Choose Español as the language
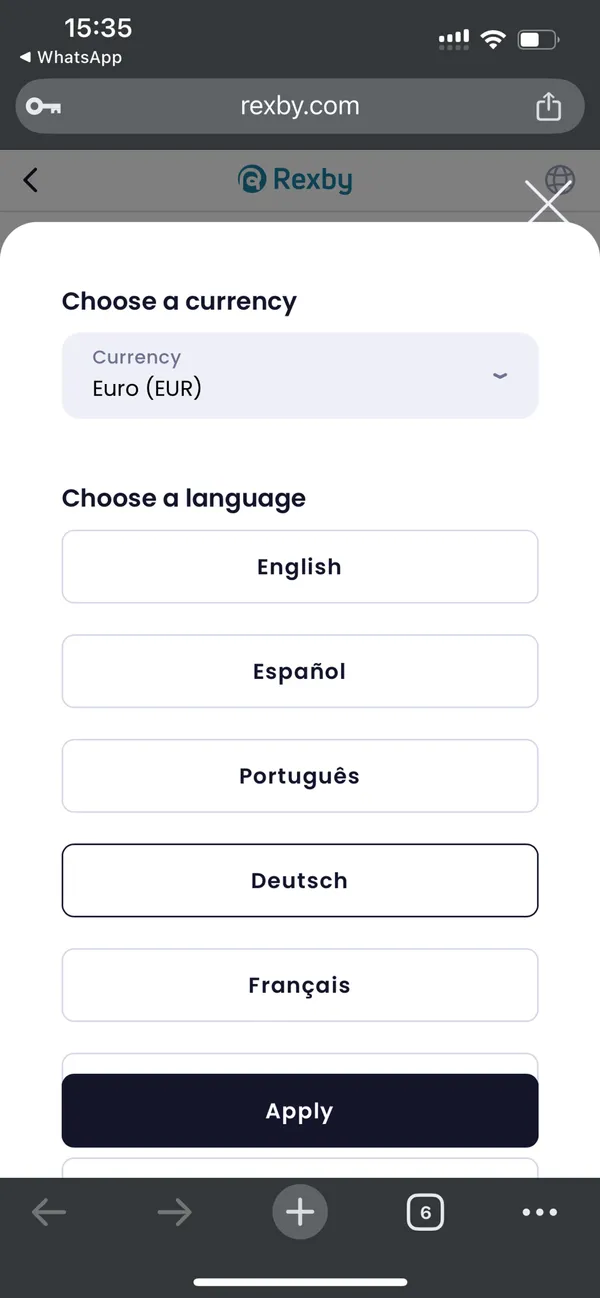 coord(300,671)
